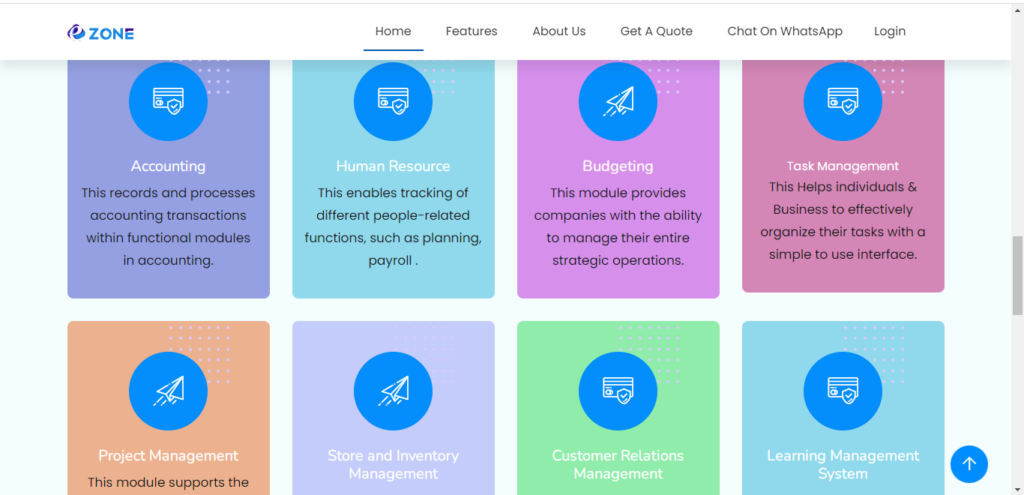This screenshot has height=495, width=1024.
Task: Click the Accounting card title
Action: coord(168,166)
